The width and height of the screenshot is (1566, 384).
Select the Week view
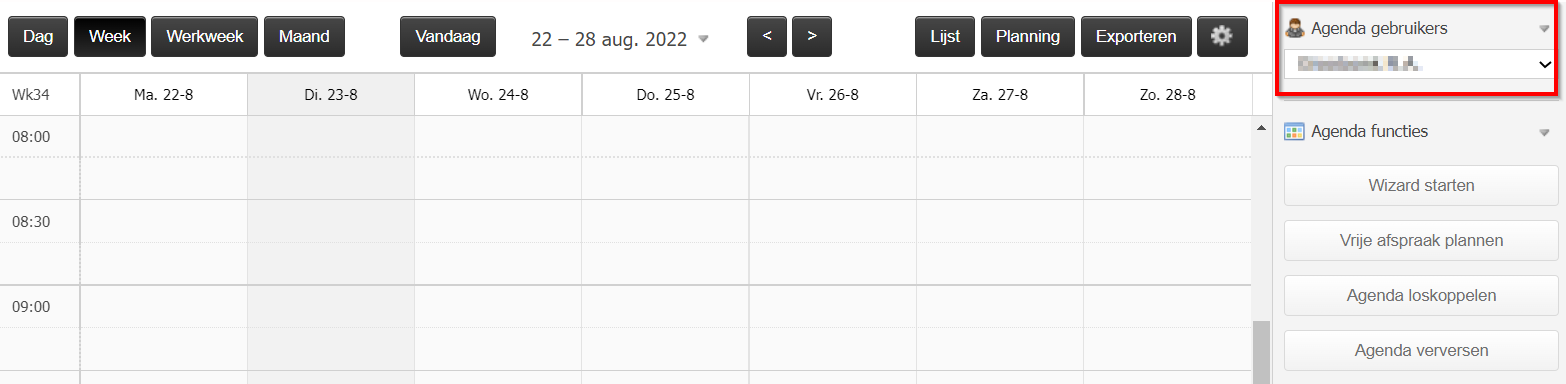pyautogui.click(x=110, y=36)
